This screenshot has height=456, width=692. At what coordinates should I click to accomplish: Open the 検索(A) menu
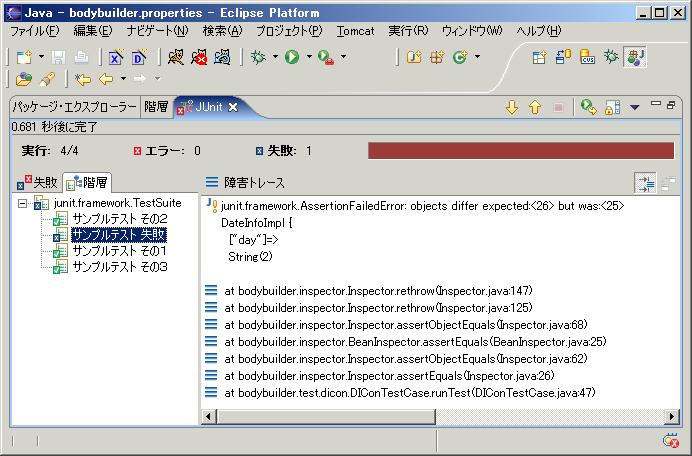(222, 31)
